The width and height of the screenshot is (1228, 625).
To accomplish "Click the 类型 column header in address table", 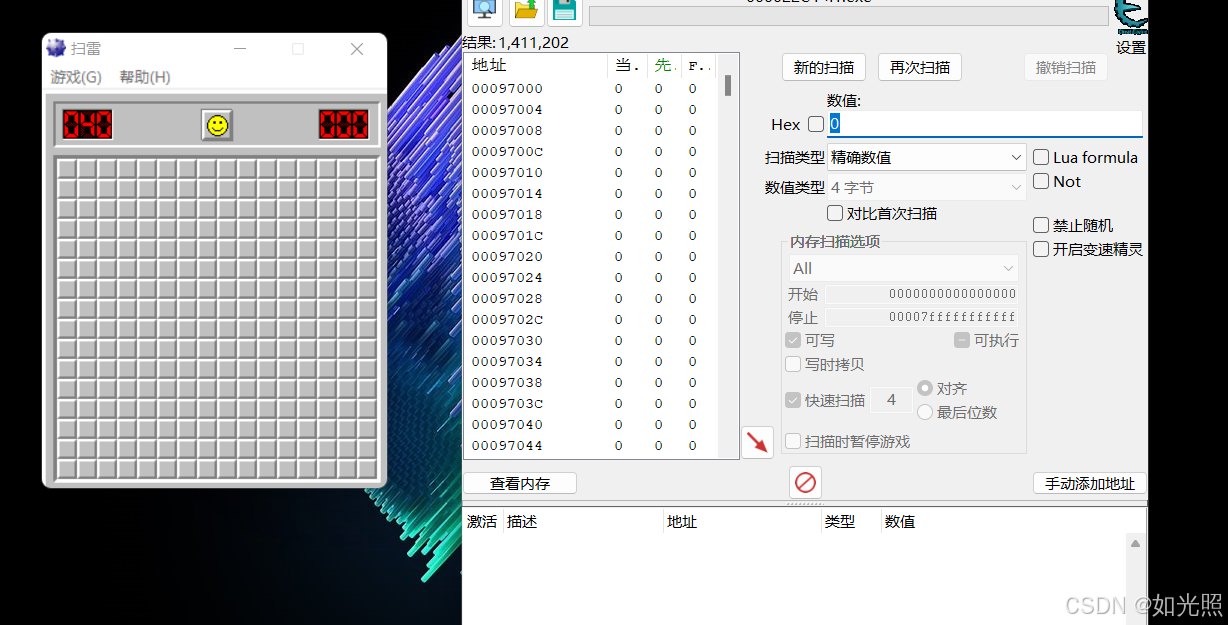I will pyautogui.click(x=851, y=521).
